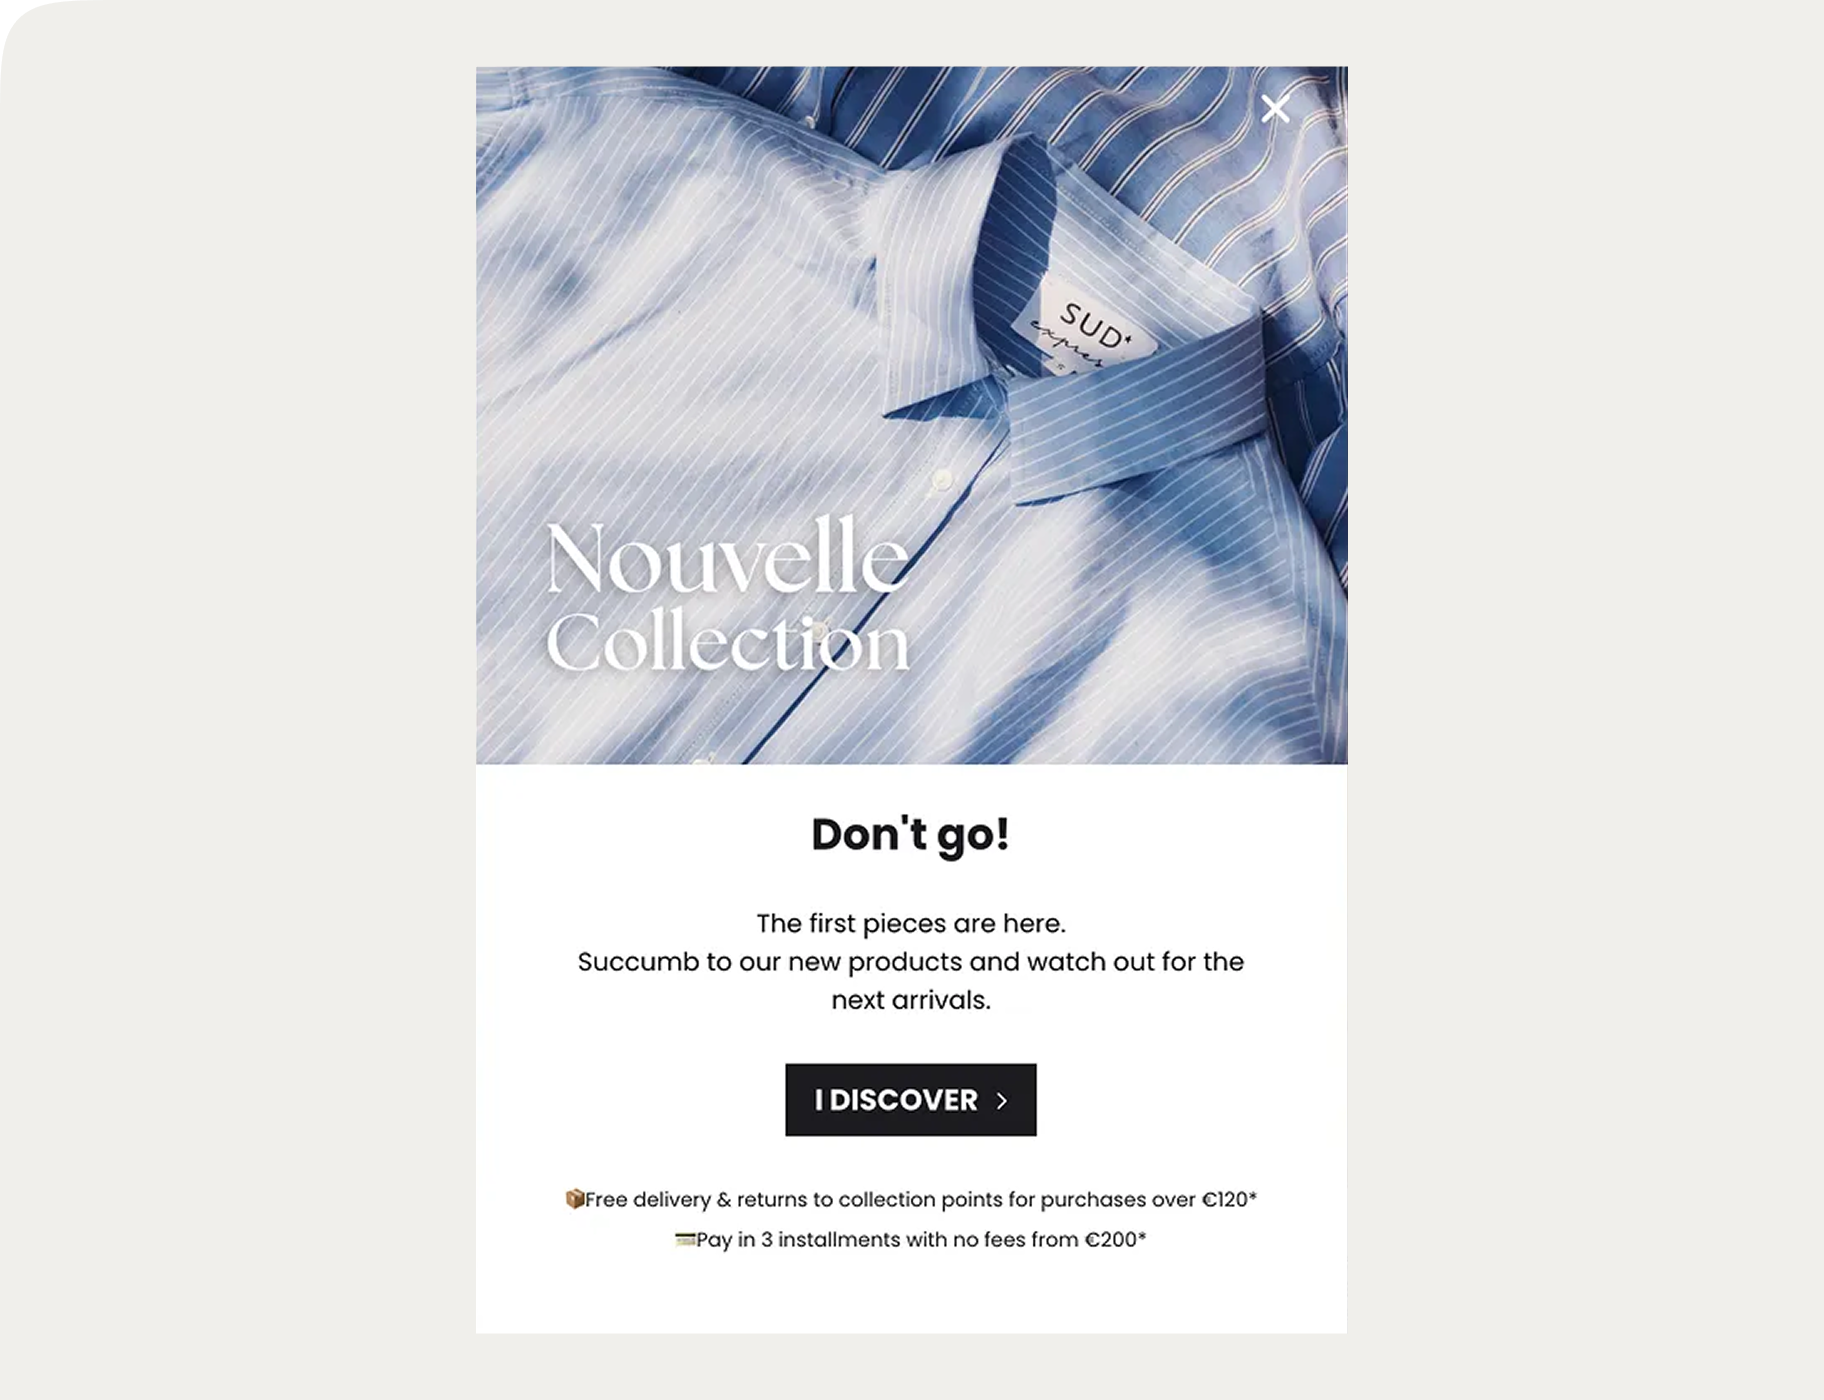Close the popup with the X icon

(1275, 108)
